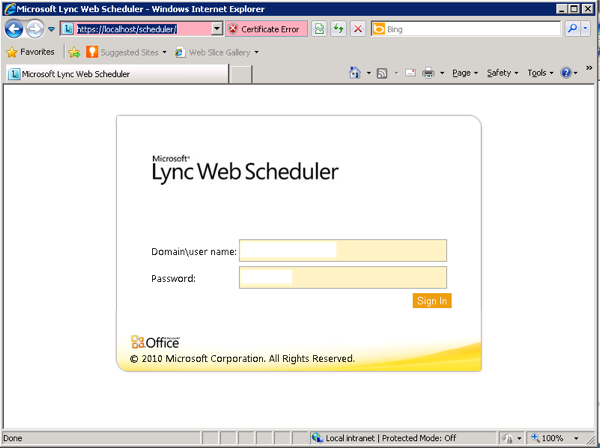Click the browser Back arrow button
The height and width of the screenshot is (448, 600).
[14, 29]
